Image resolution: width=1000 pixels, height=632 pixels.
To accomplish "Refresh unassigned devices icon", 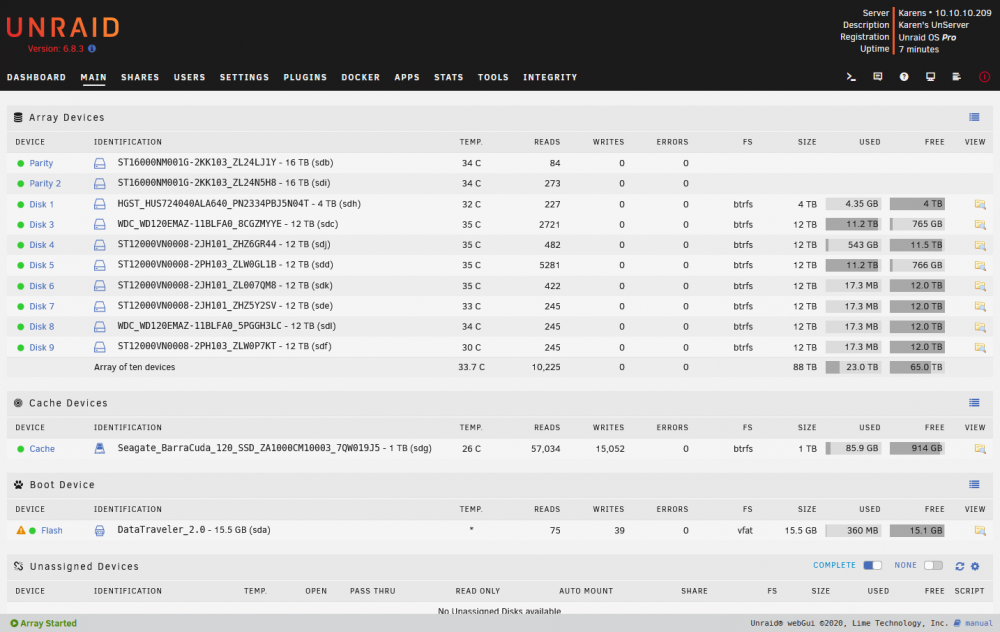I will click(x=959, y=566).
